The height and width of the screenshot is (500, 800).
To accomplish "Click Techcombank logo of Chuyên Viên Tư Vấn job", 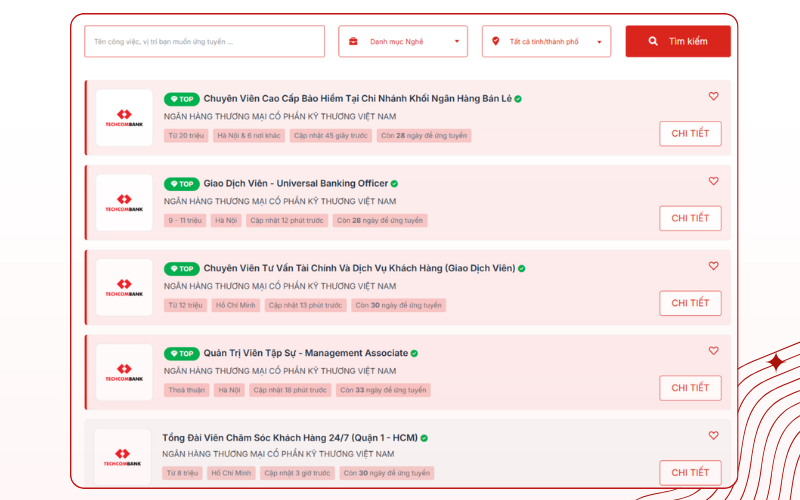I will [124, 287].
